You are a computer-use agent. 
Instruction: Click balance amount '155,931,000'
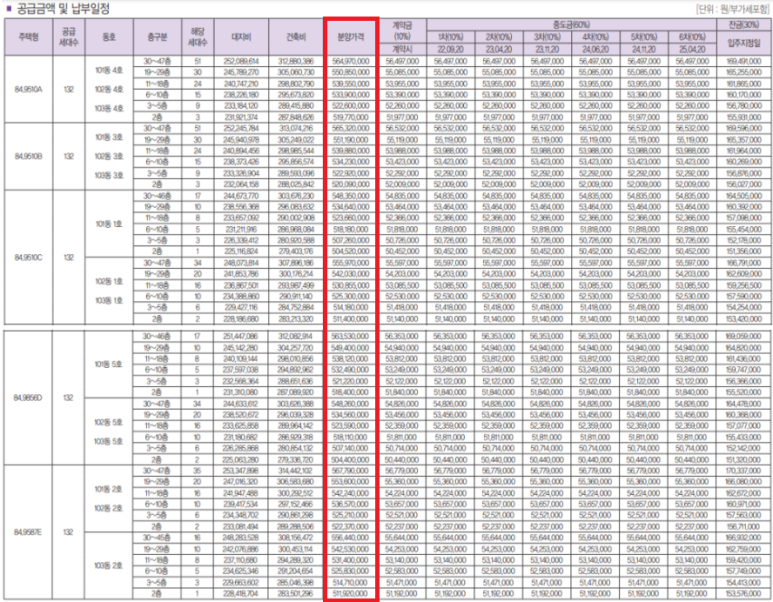tap(744, 117)
